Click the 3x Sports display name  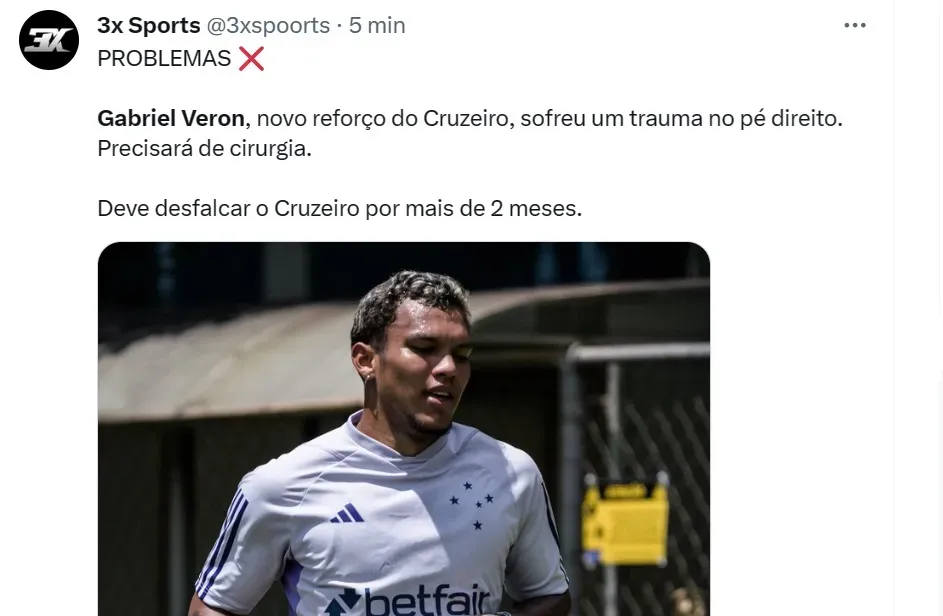(x=149, y=25)
